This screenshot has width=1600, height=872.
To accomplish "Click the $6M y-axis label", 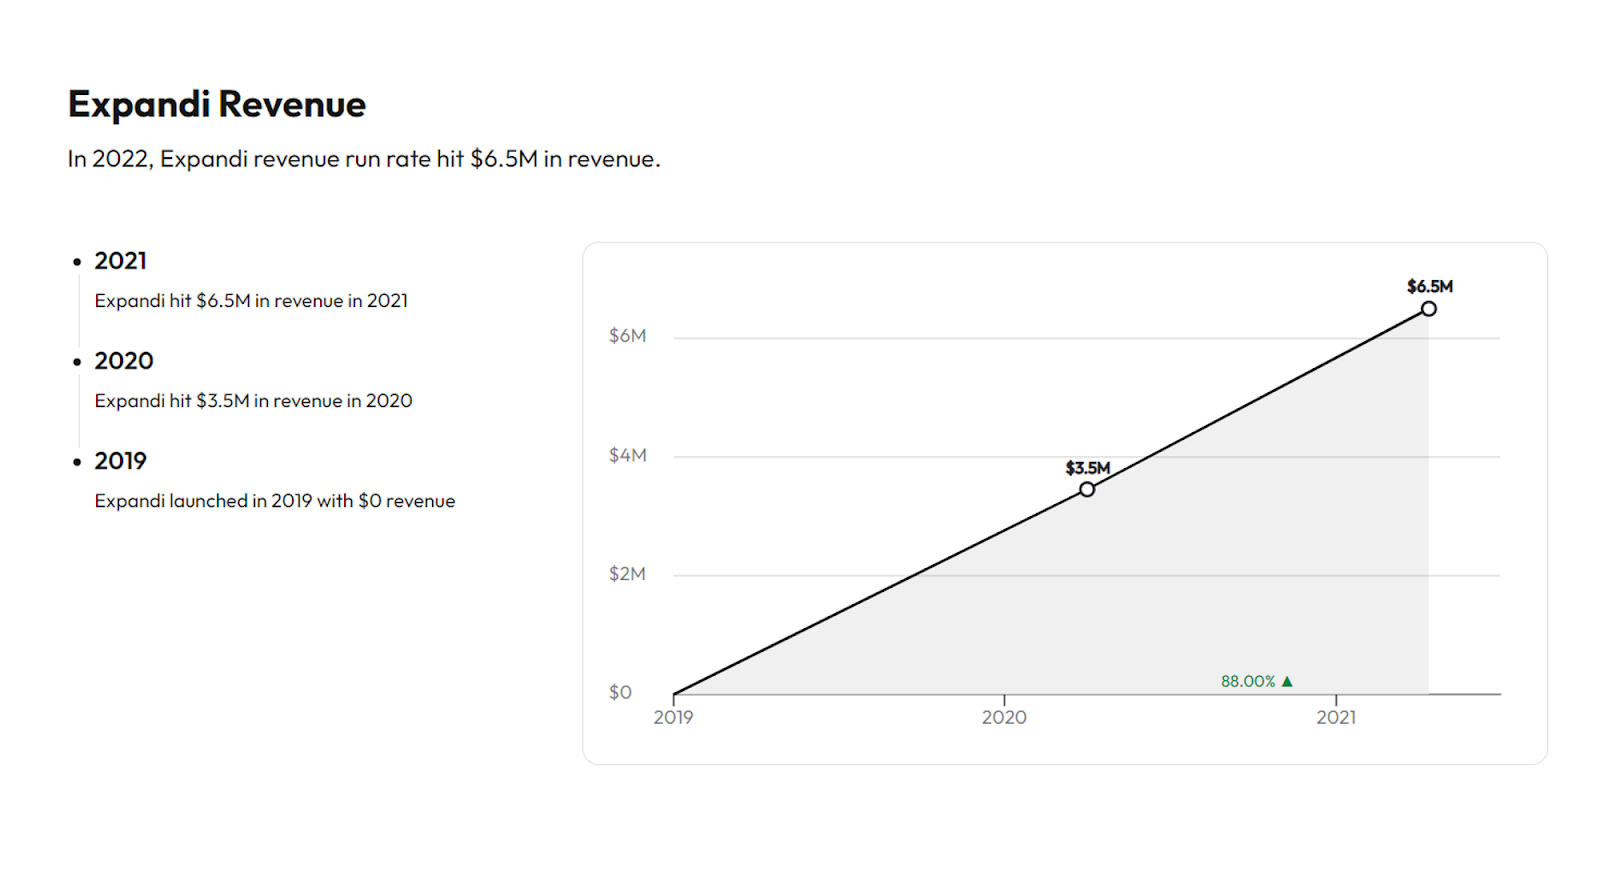I will coord(628,336).
